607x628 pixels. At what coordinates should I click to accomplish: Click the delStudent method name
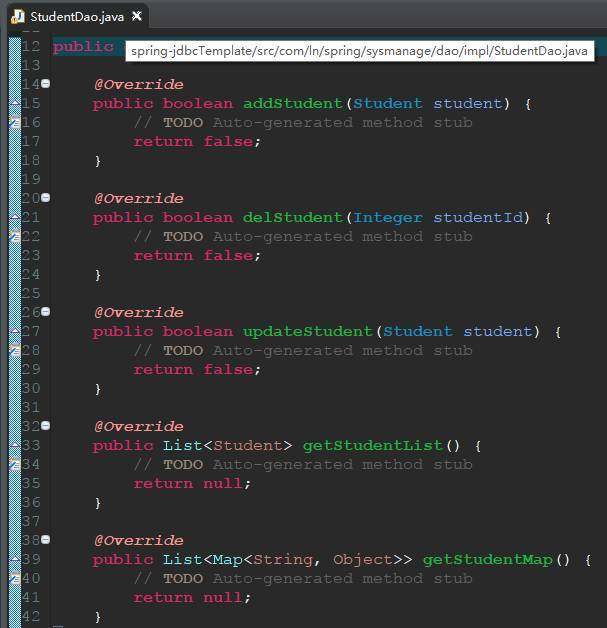[293, 217]
